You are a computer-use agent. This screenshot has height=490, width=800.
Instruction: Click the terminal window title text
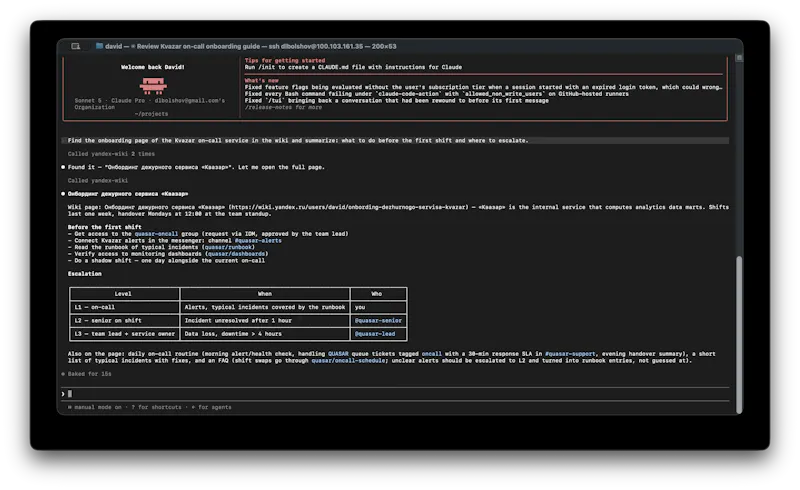pos(251,46)
